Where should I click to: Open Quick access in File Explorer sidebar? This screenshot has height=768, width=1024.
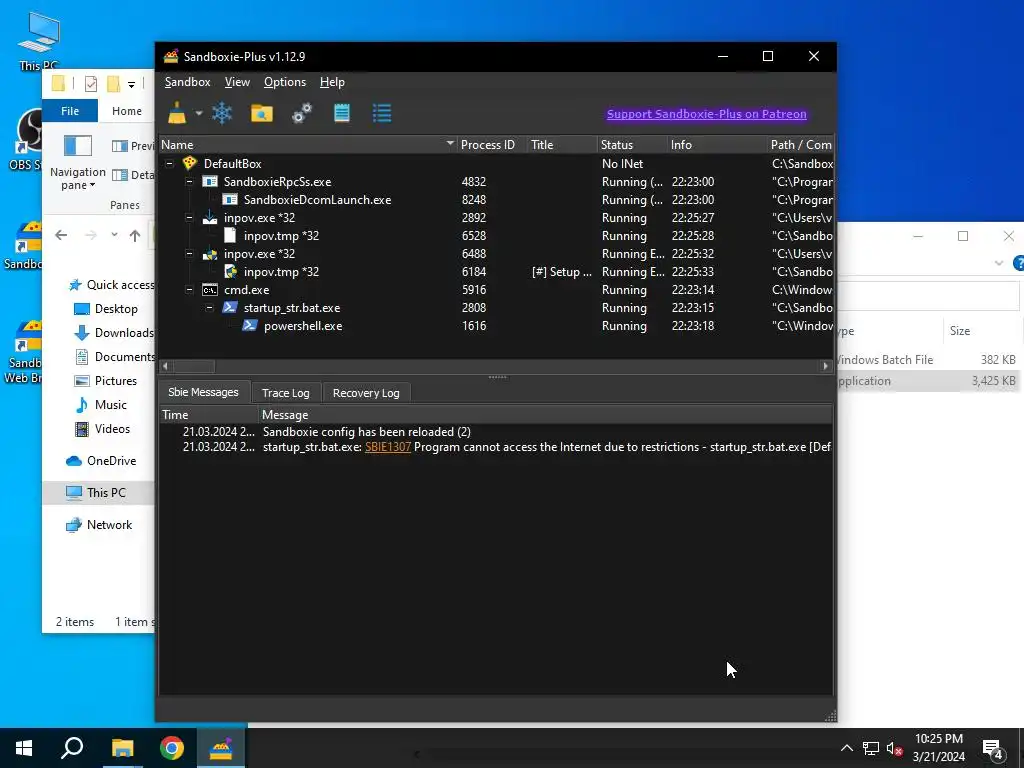click(x=112, y=285)
